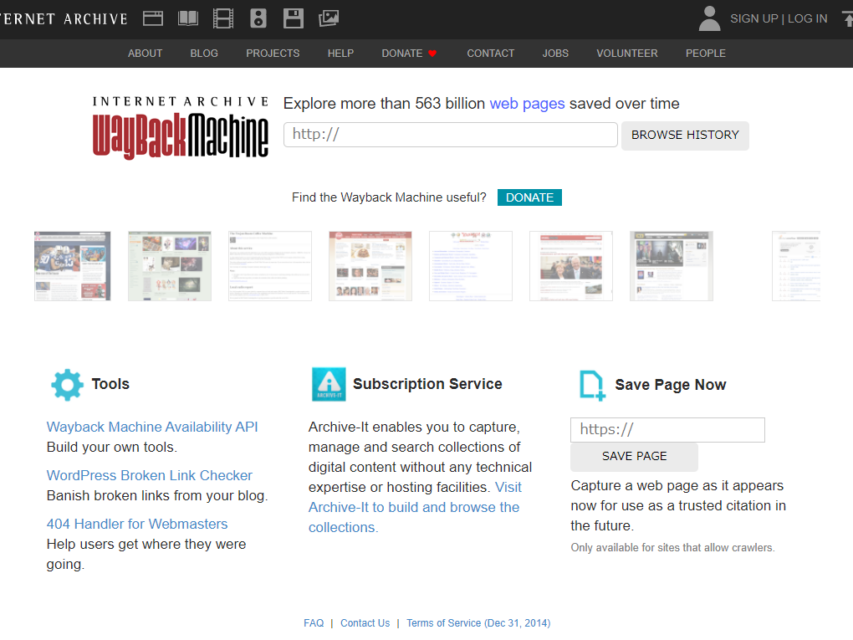Screen dimensions: 853x640
Task: Click the Tools gear icon
Action: [x=67, y=385]
